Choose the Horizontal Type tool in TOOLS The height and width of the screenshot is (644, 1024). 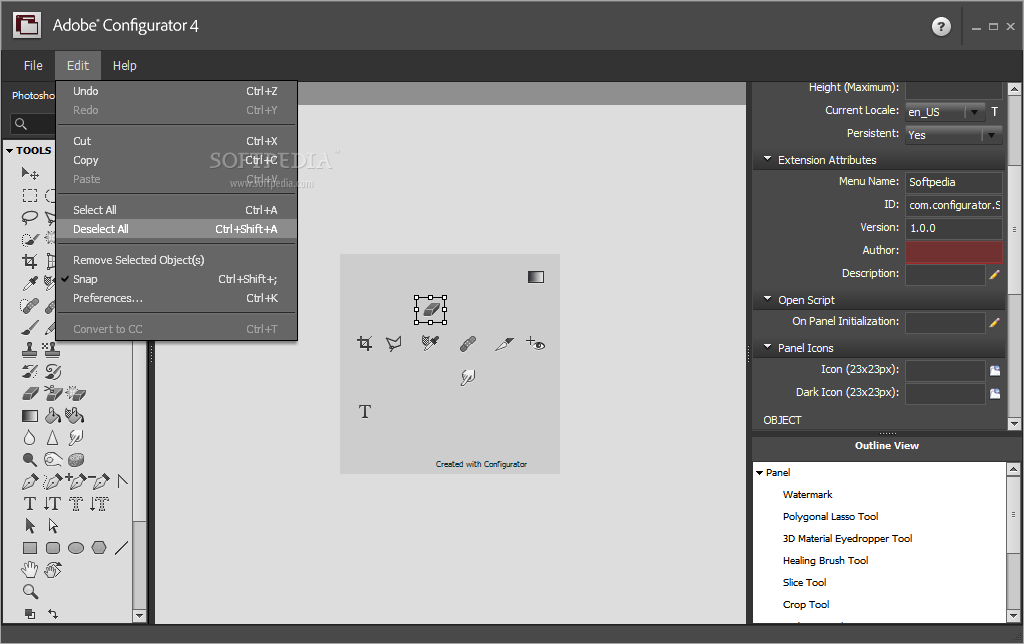tap(30, 504)
